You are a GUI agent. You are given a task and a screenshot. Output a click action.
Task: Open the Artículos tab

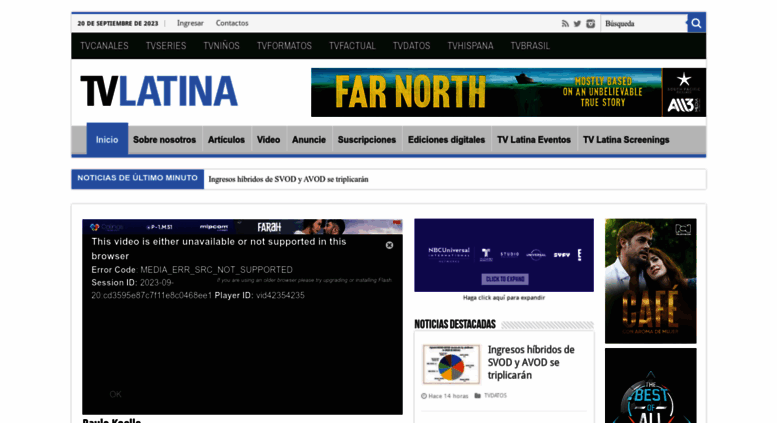[226, 140]
